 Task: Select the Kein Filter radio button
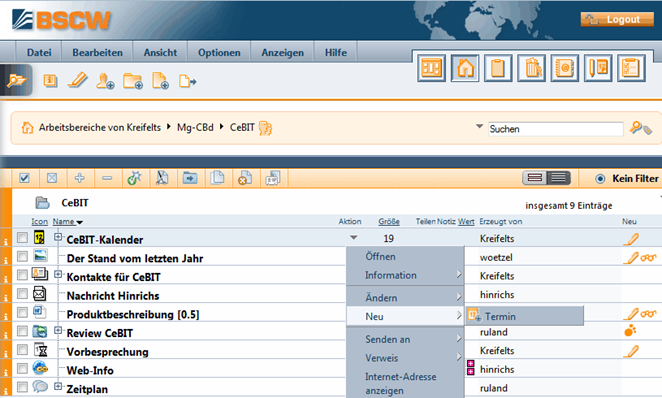600,179
